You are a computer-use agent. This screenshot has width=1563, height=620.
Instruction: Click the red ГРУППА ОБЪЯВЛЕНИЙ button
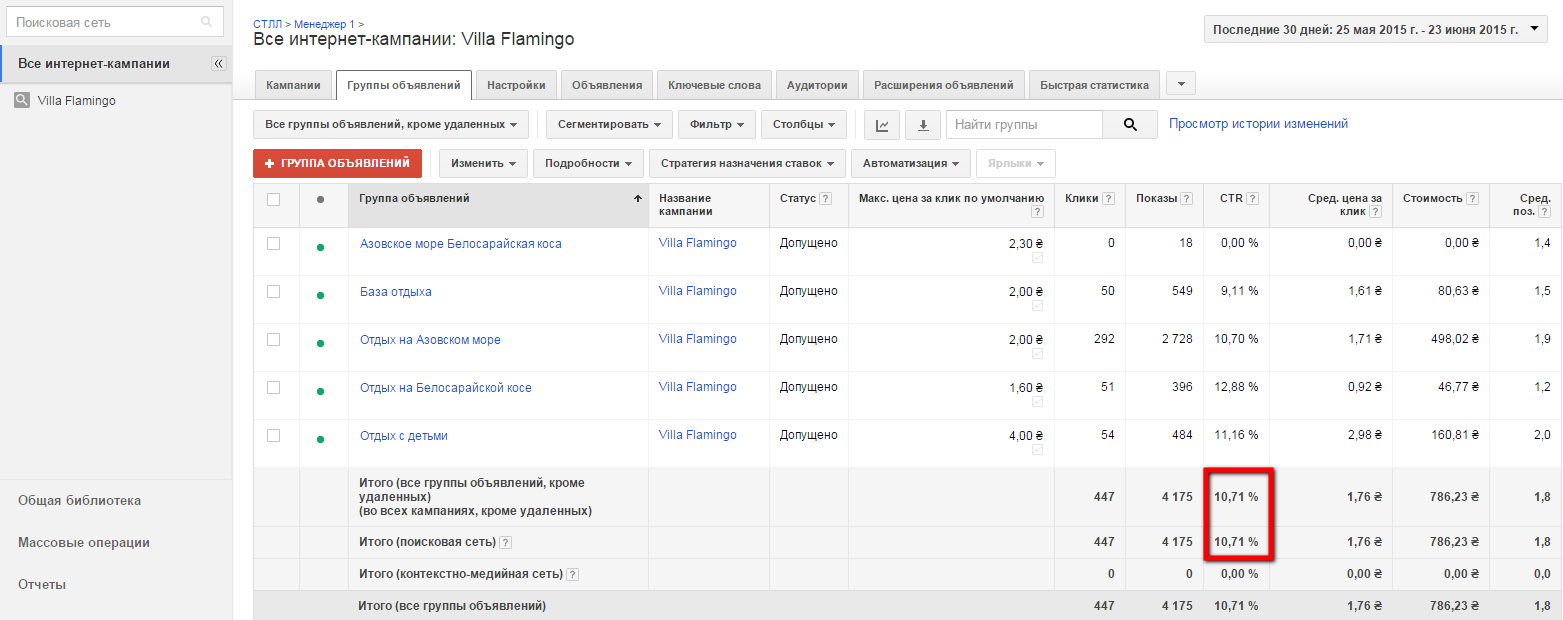pos(337,162)
